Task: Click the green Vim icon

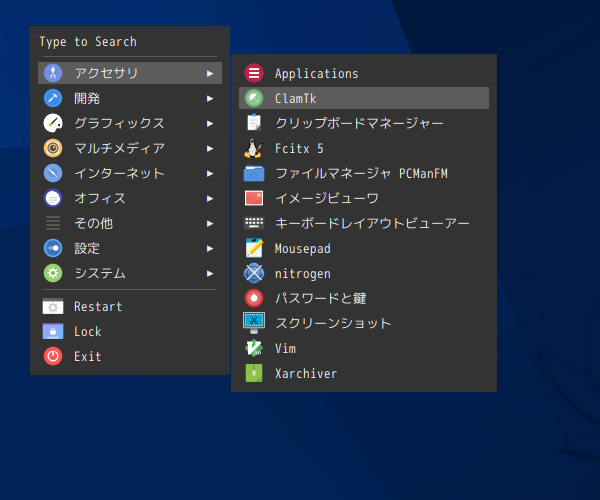Action: (x=254, y=348)
